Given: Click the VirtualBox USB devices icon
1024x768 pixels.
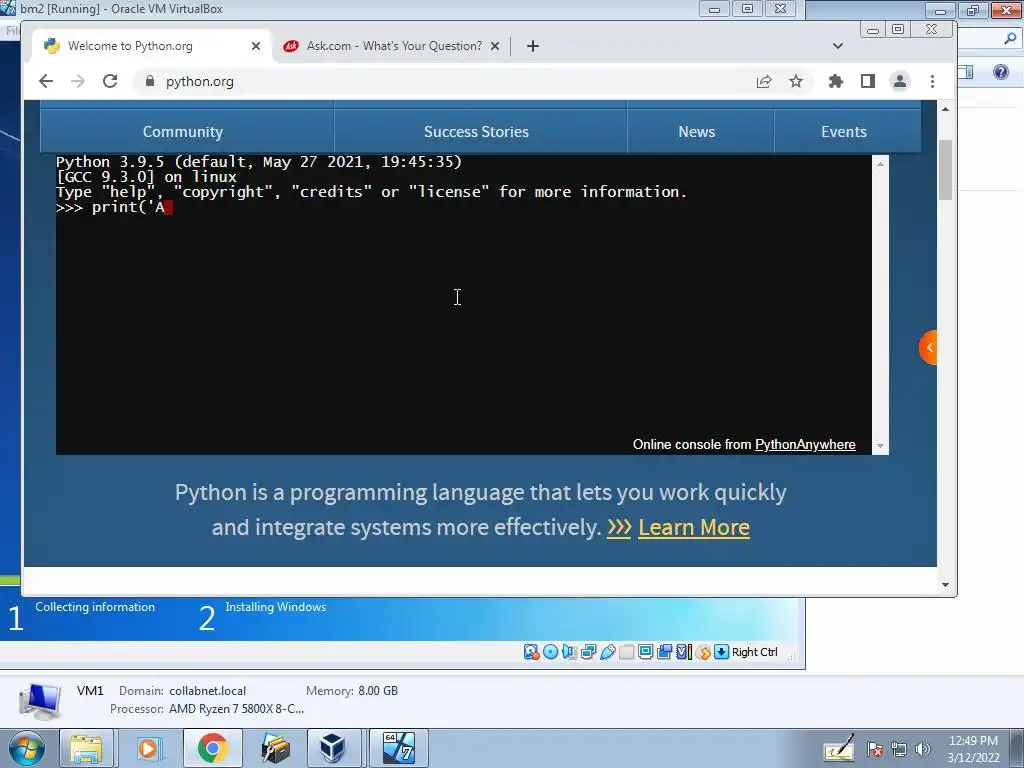Looking at the screenshot, I should coord(607,652).
